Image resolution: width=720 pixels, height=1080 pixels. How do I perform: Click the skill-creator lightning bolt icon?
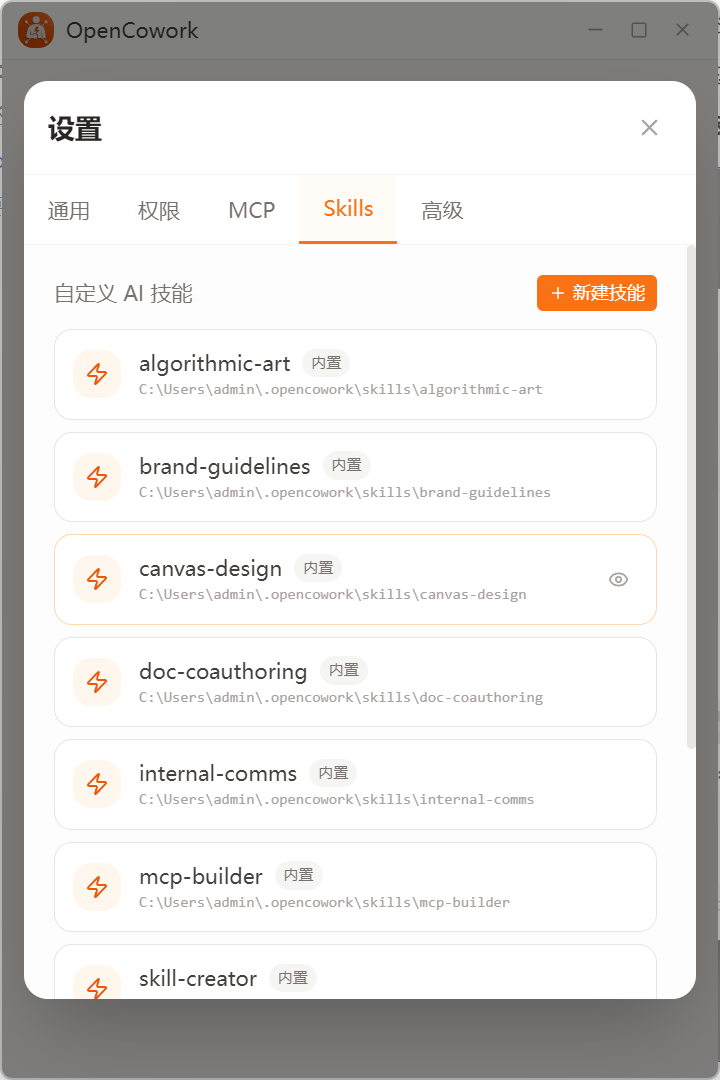[97, 985]
